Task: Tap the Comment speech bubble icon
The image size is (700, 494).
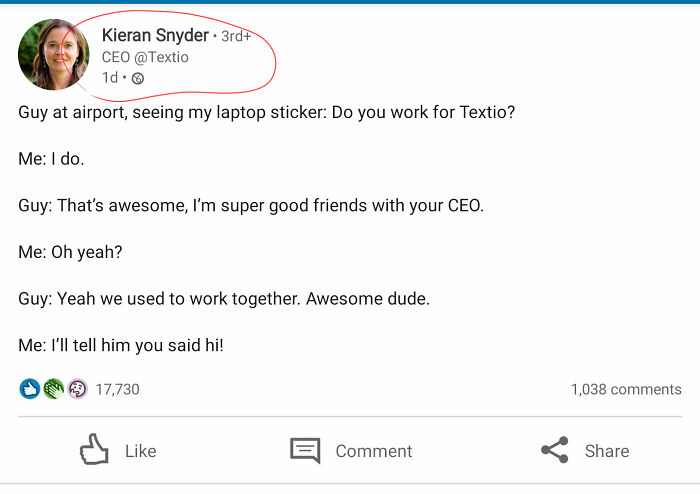Action: tap(305, 450)
